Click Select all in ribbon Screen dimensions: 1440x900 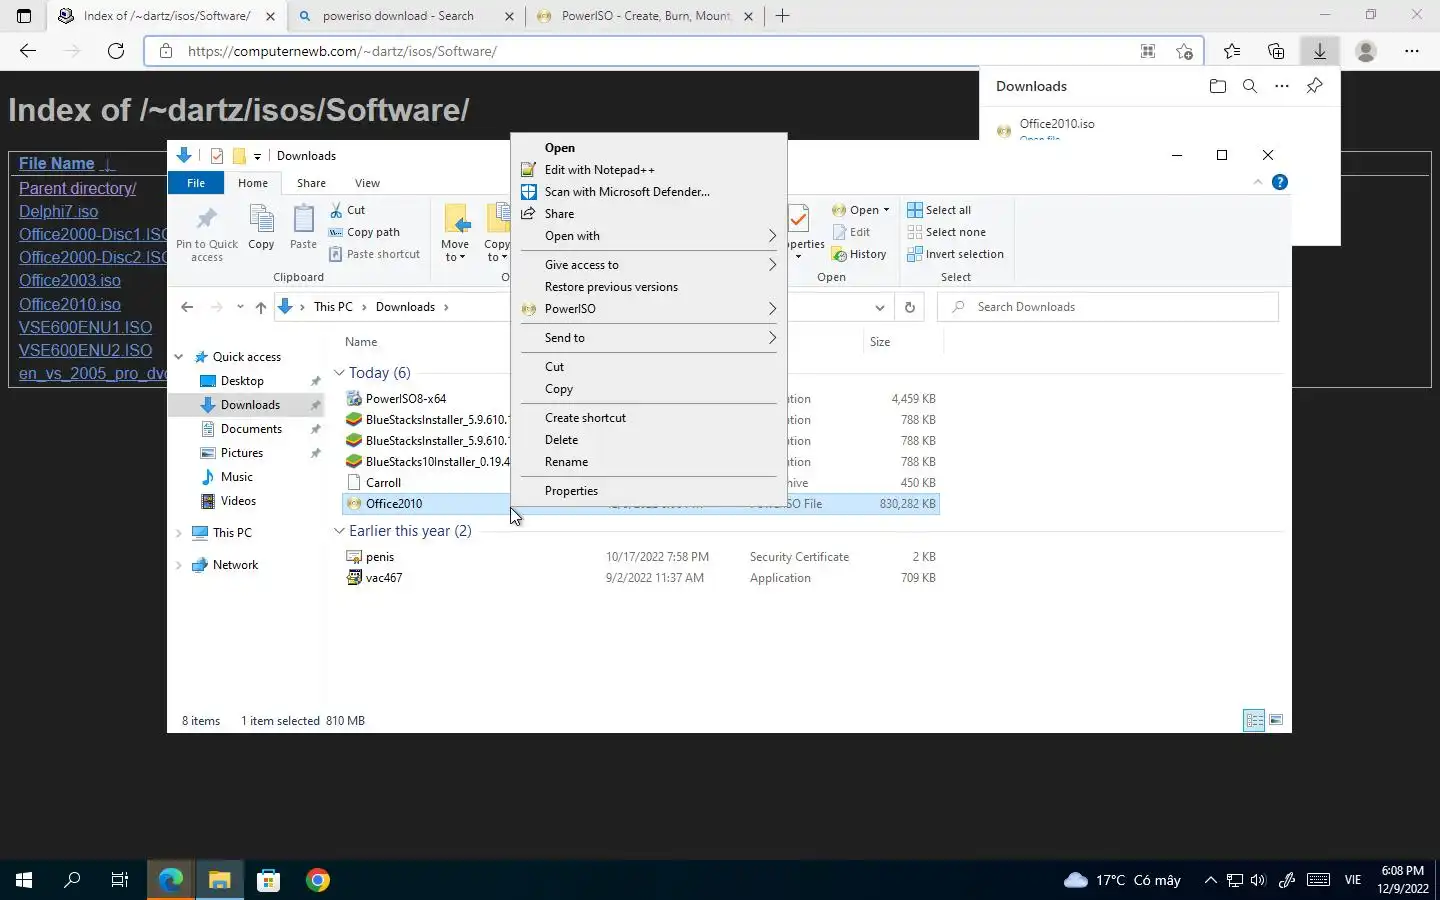tap(939, 210)
